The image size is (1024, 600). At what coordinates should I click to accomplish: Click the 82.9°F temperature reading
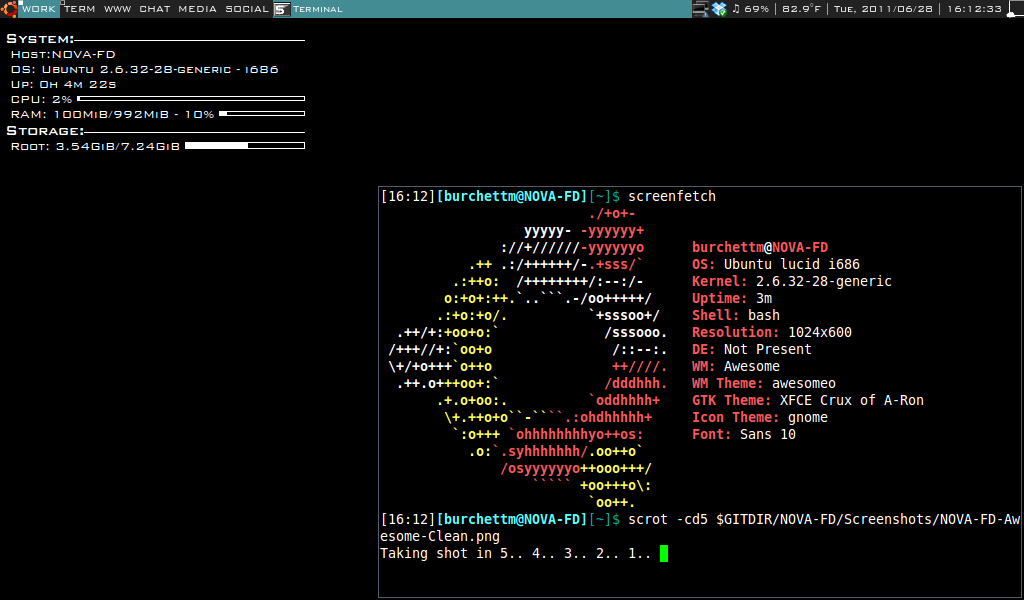[x=801, y=9]
